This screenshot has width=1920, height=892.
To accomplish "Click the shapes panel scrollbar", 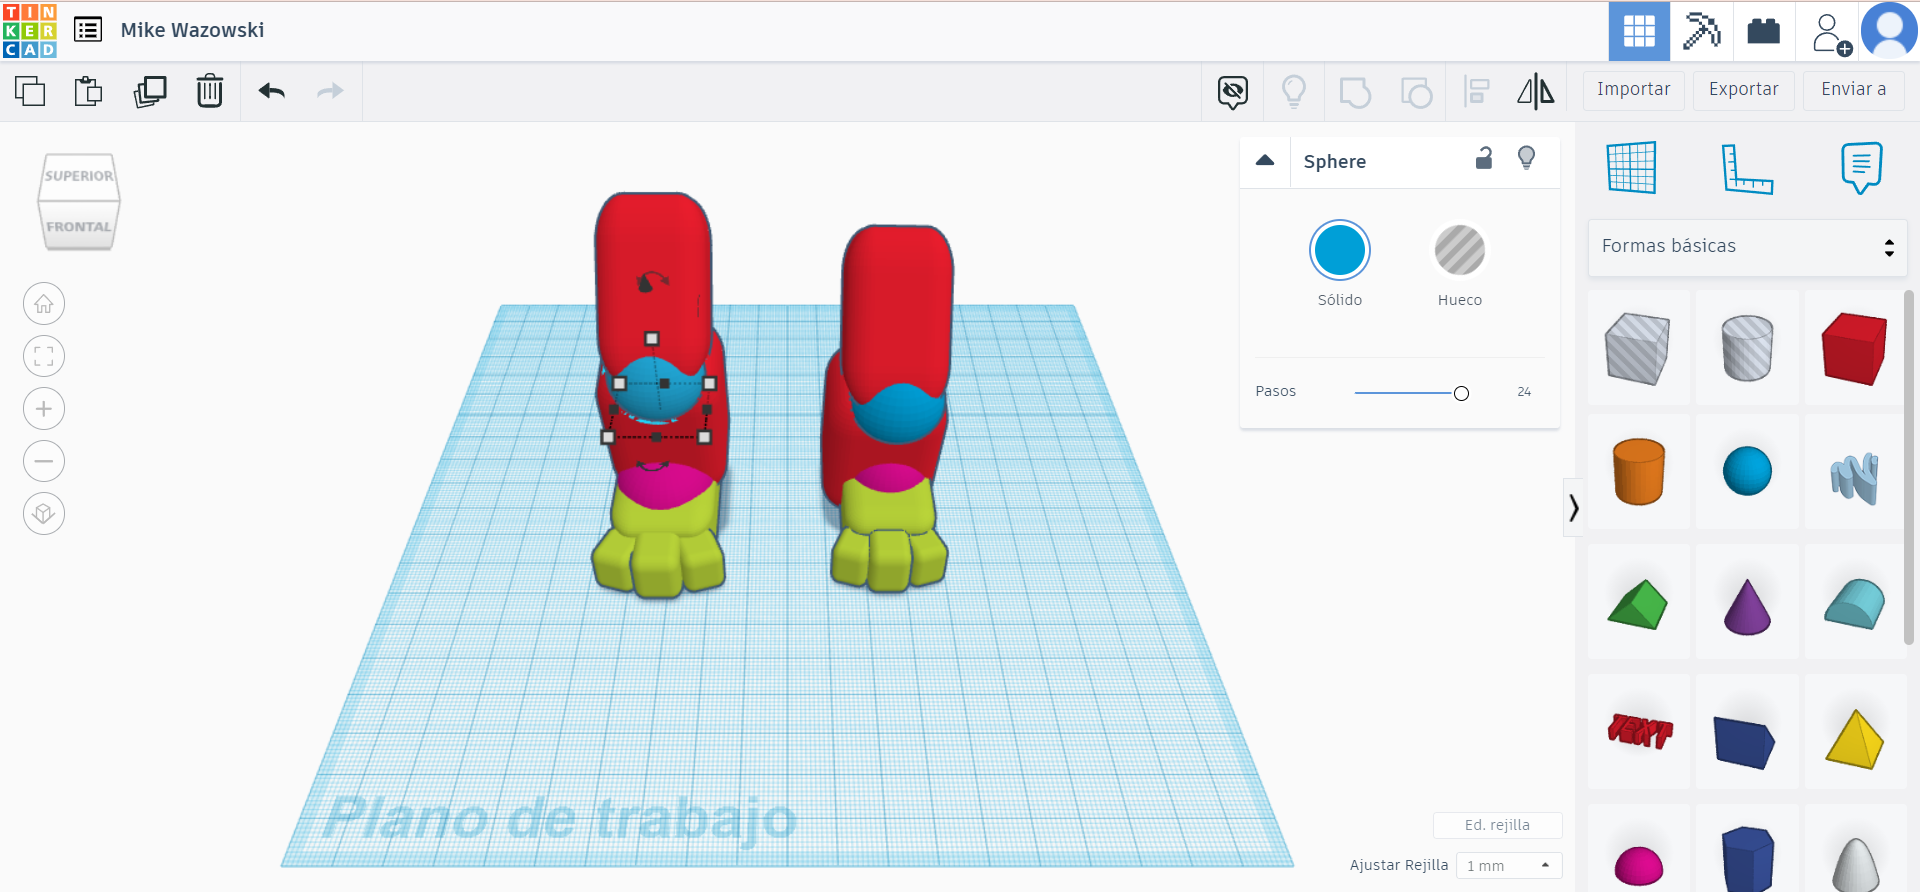I will (1909, 467).
